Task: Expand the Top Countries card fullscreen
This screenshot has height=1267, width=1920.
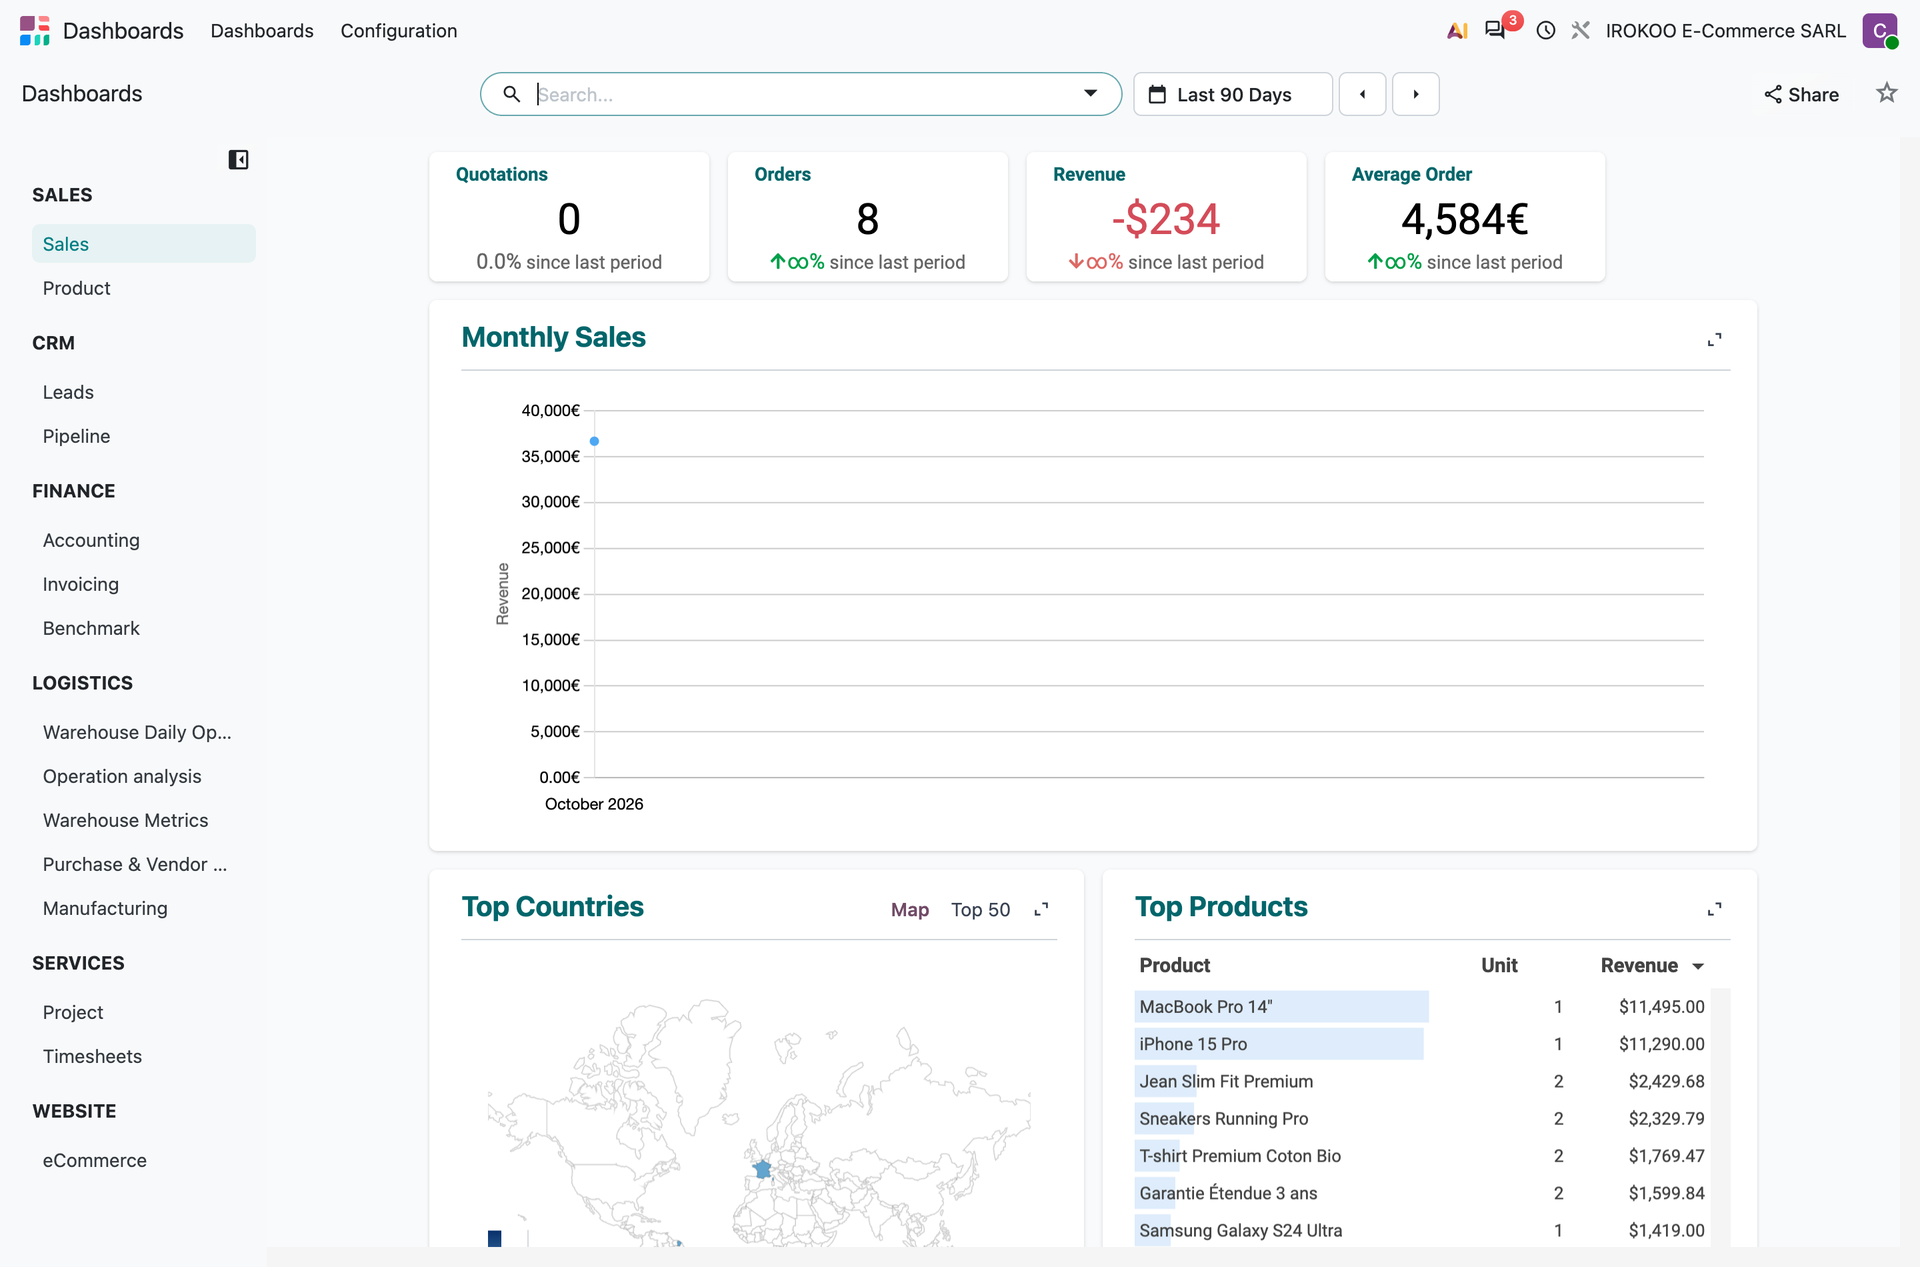Action: coord(1041,909)
